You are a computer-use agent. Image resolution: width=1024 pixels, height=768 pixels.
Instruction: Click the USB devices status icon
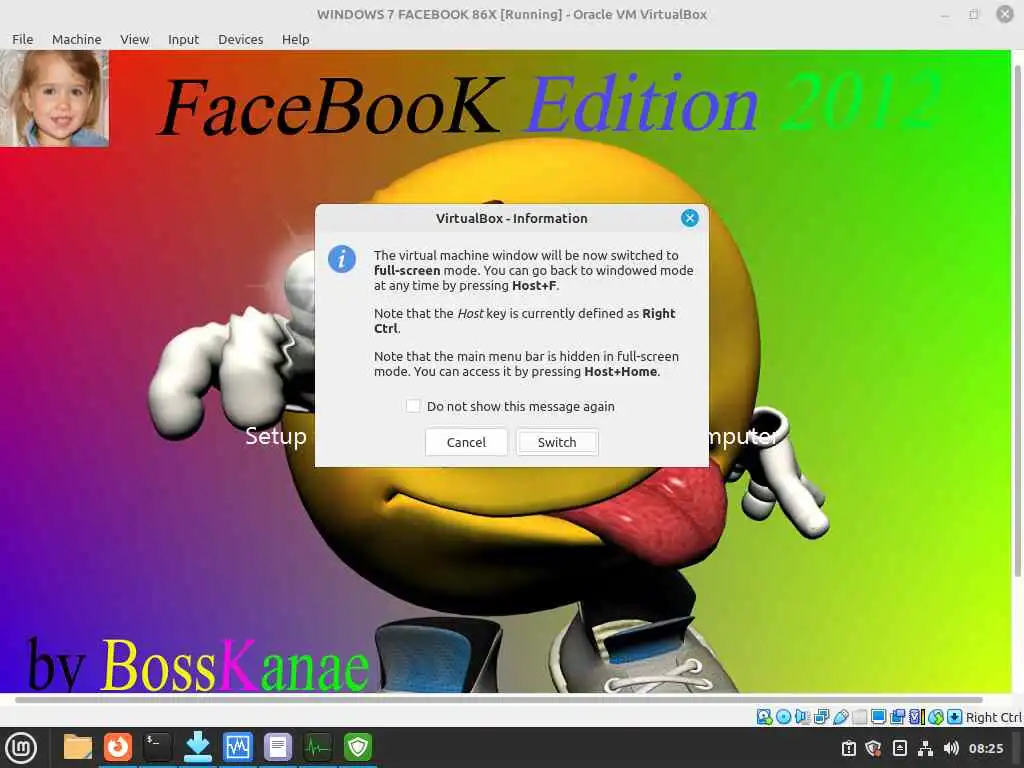click(840, 717)
